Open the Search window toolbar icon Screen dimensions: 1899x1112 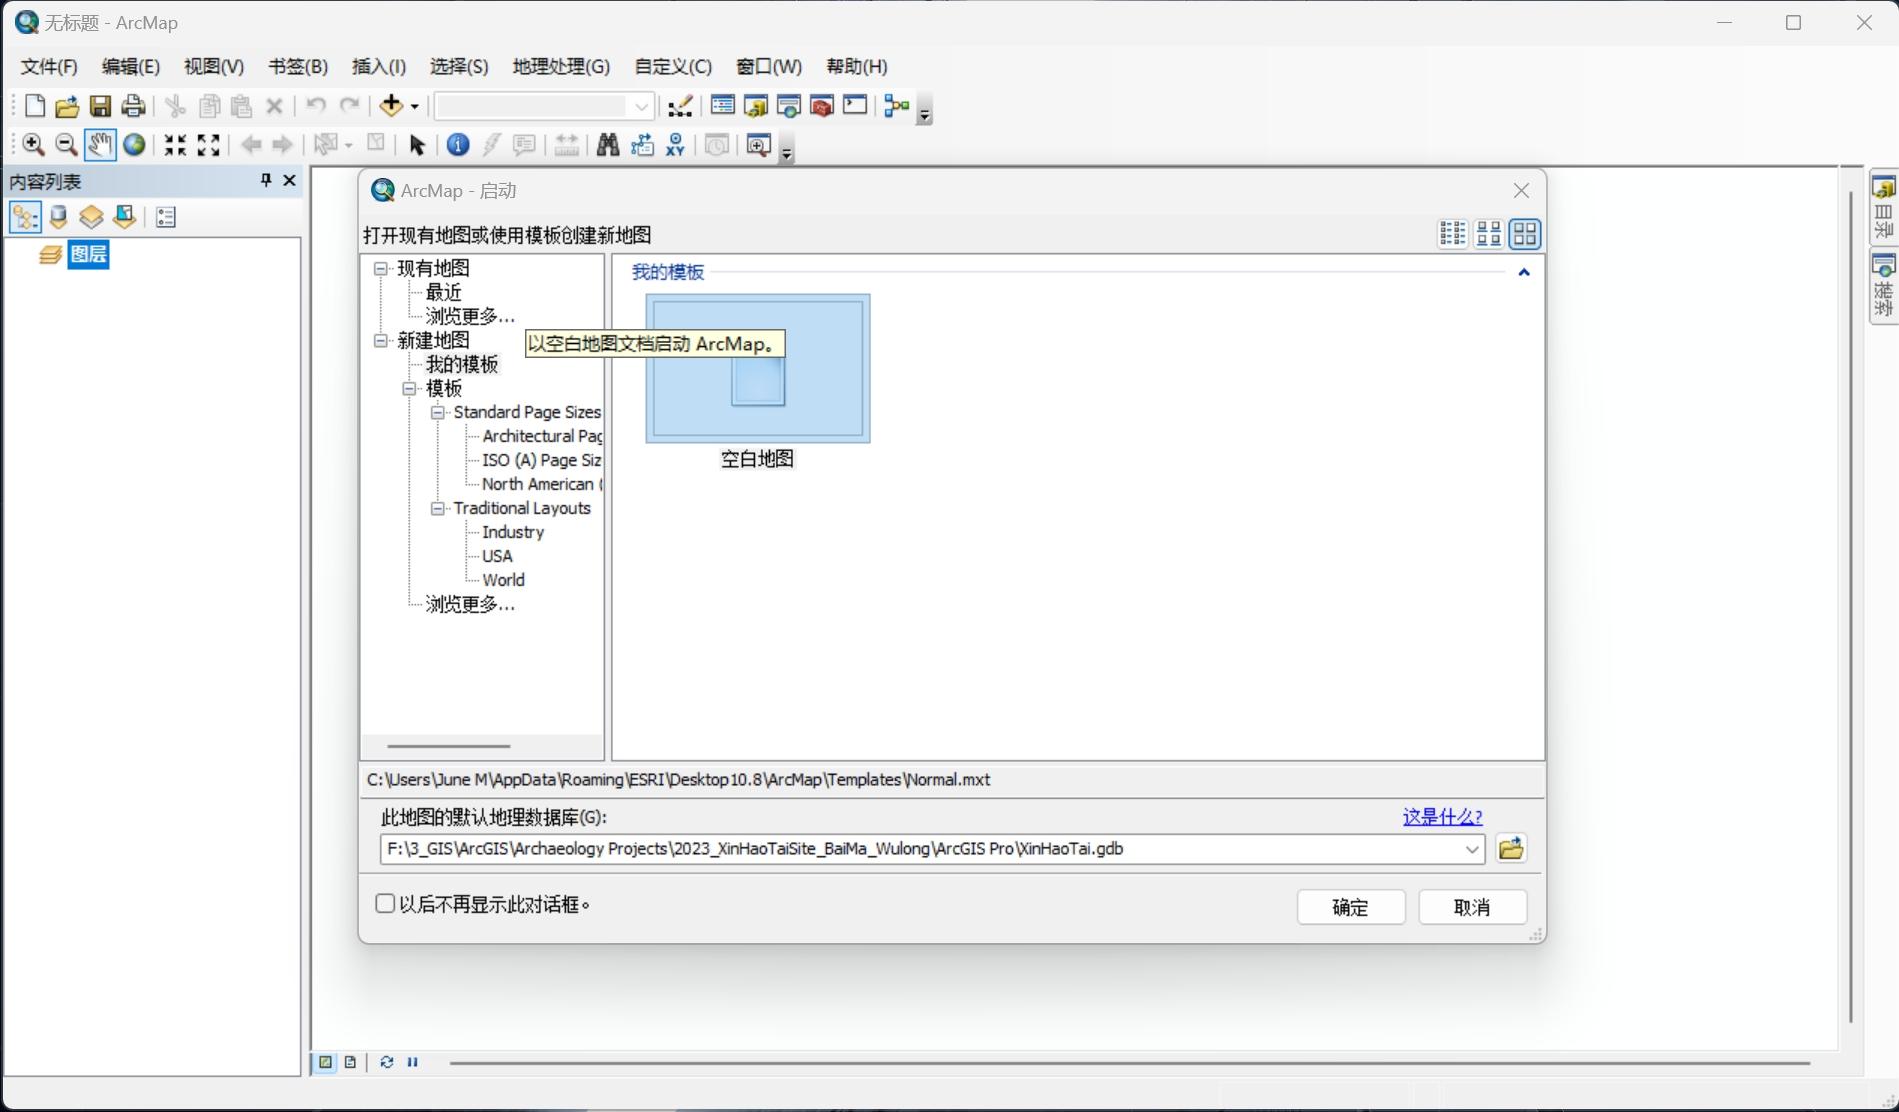(x=788, y=105)
